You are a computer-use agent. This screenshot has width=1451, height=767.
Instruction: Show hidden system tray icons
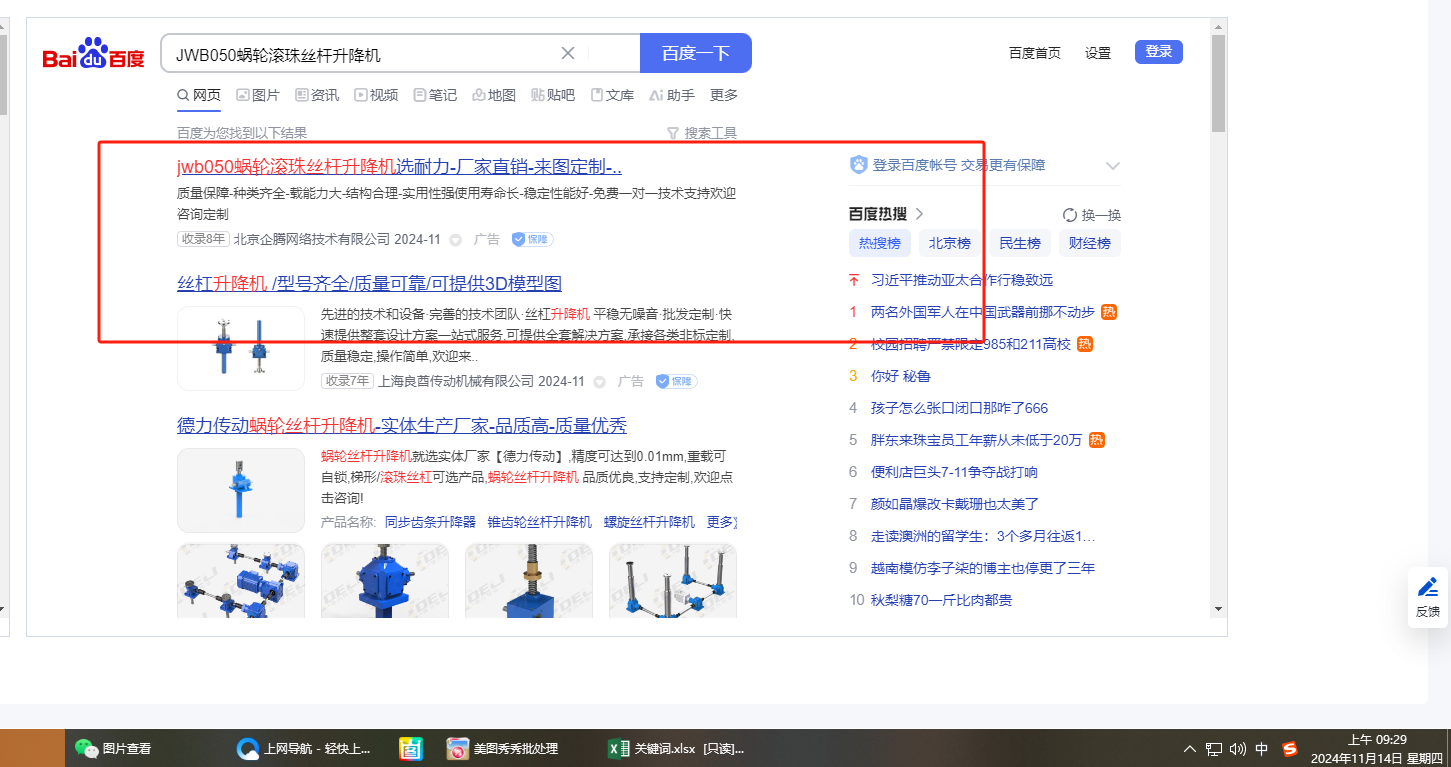pyautogui.click(x=1190, y=749)
